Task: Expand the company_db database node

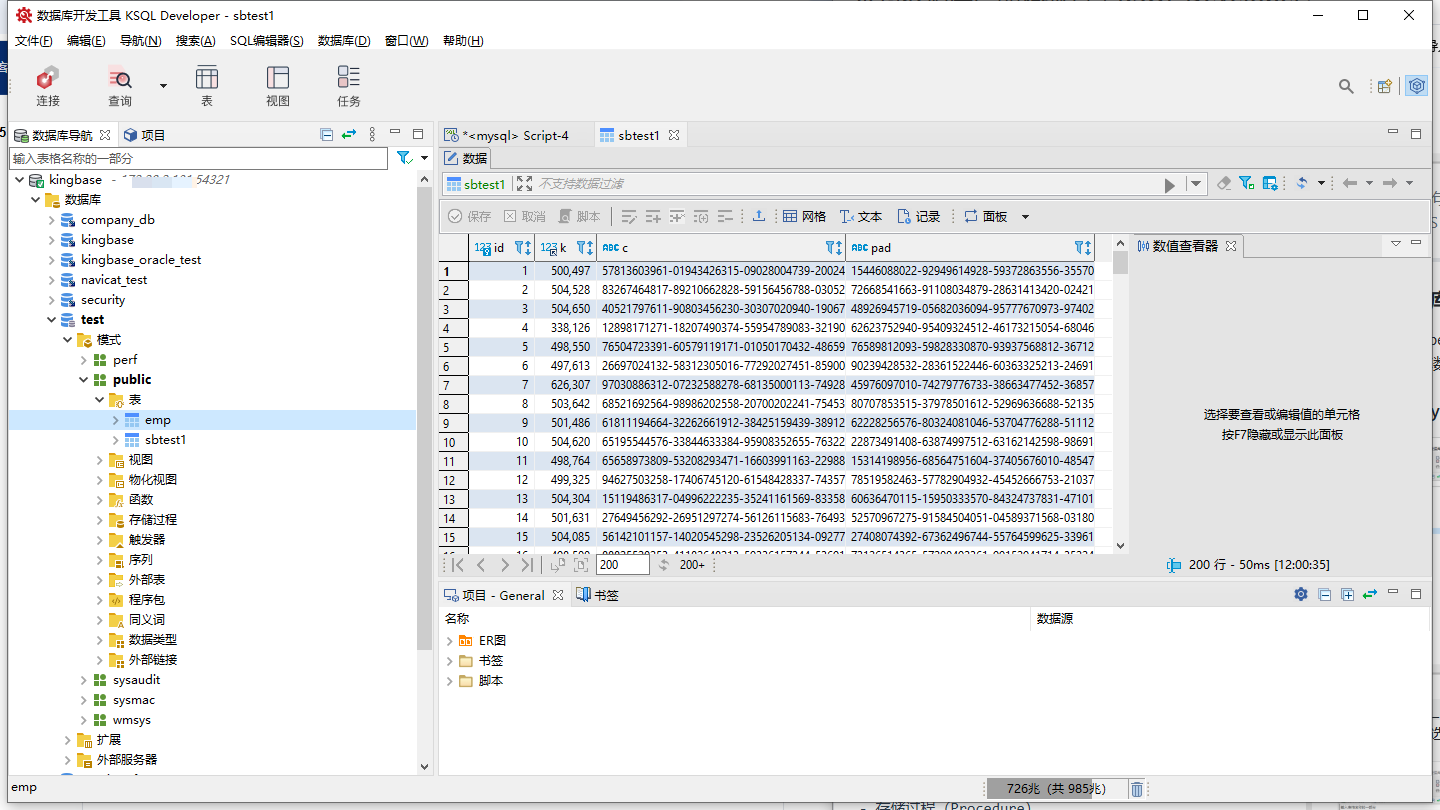Action: click(x=52, y=220)
